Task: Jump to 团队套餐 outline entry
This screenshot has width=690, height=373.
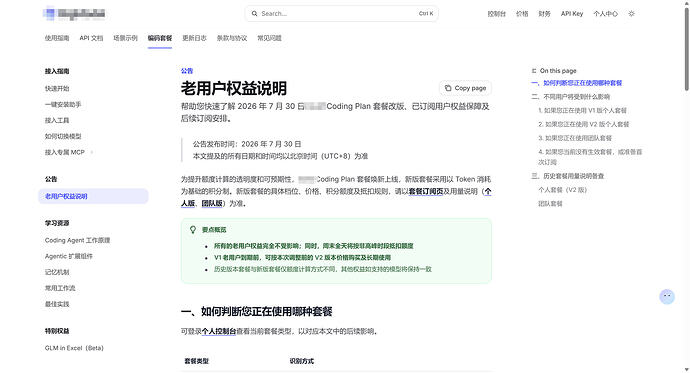Action: (x=550, y=204)
